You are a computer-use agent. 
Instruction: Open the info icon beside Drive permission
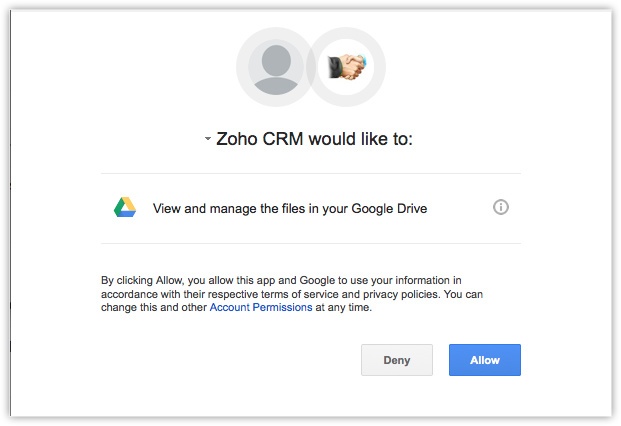[x=502, y=208]
